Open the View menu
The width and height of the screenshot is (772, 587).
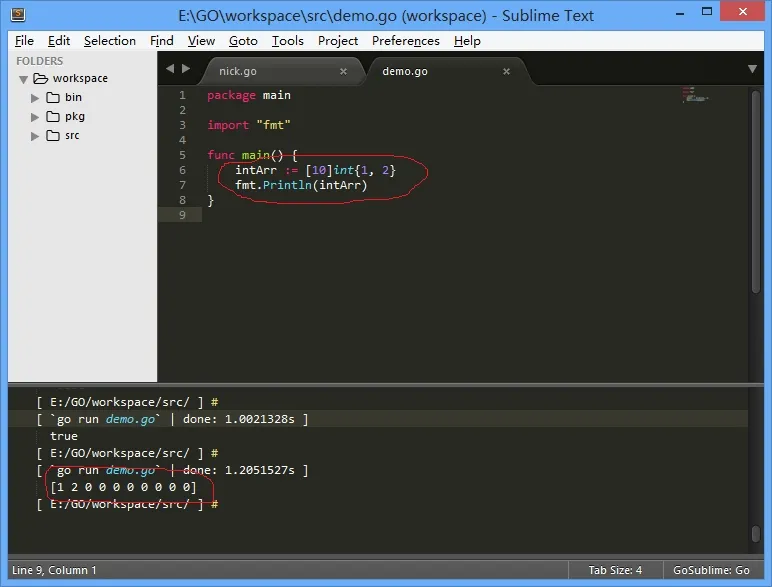(201, 41)
